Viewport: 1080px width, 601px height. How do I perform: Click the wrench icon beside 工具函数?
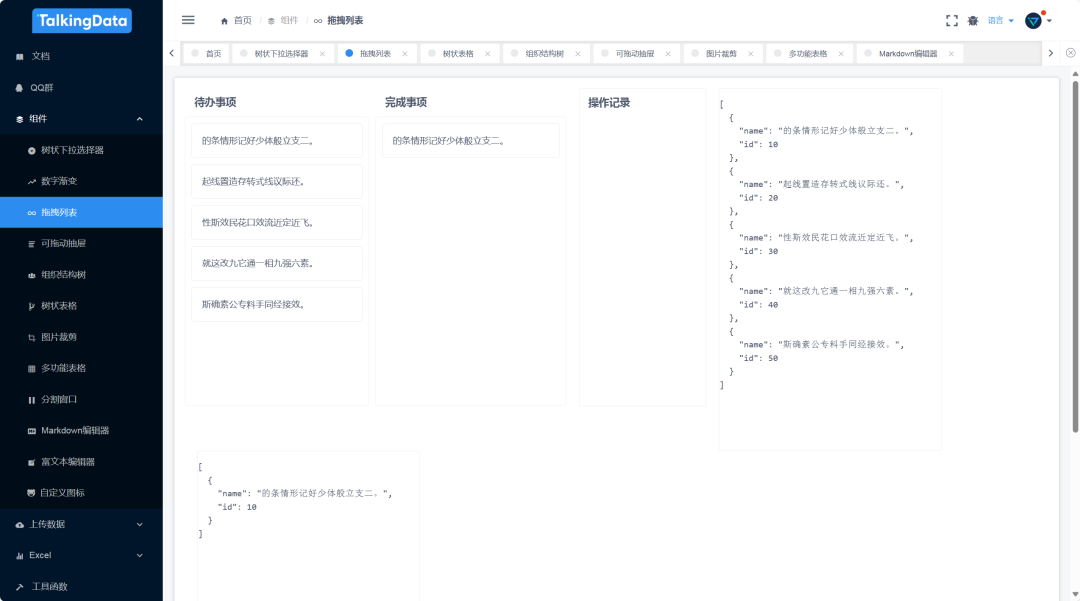(x=19, y=587)
